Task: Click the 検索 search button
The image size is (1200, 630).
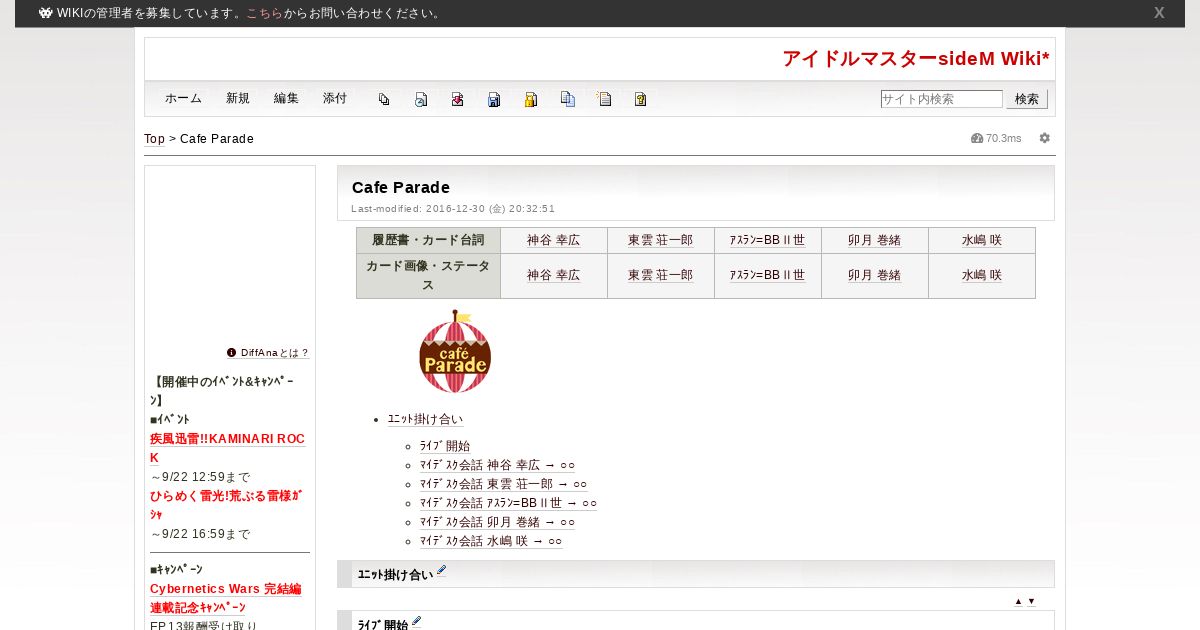Action: pyautogui.click(x=1027, y=99)
